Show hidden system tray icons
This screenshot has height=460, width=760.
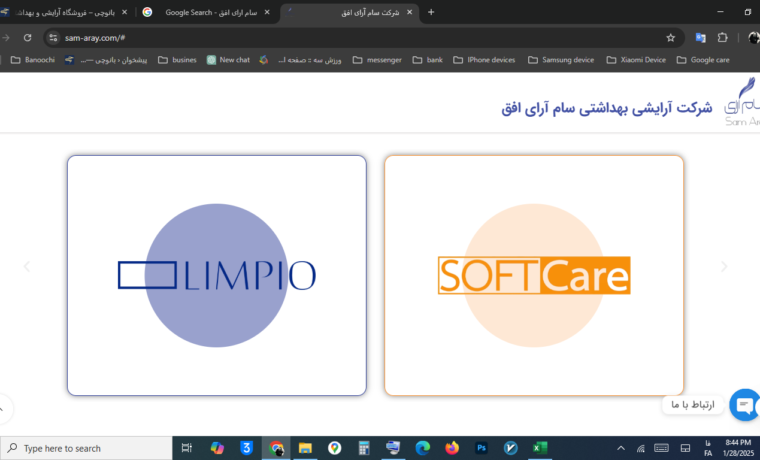pyautogui.click(x=621, y=448)
